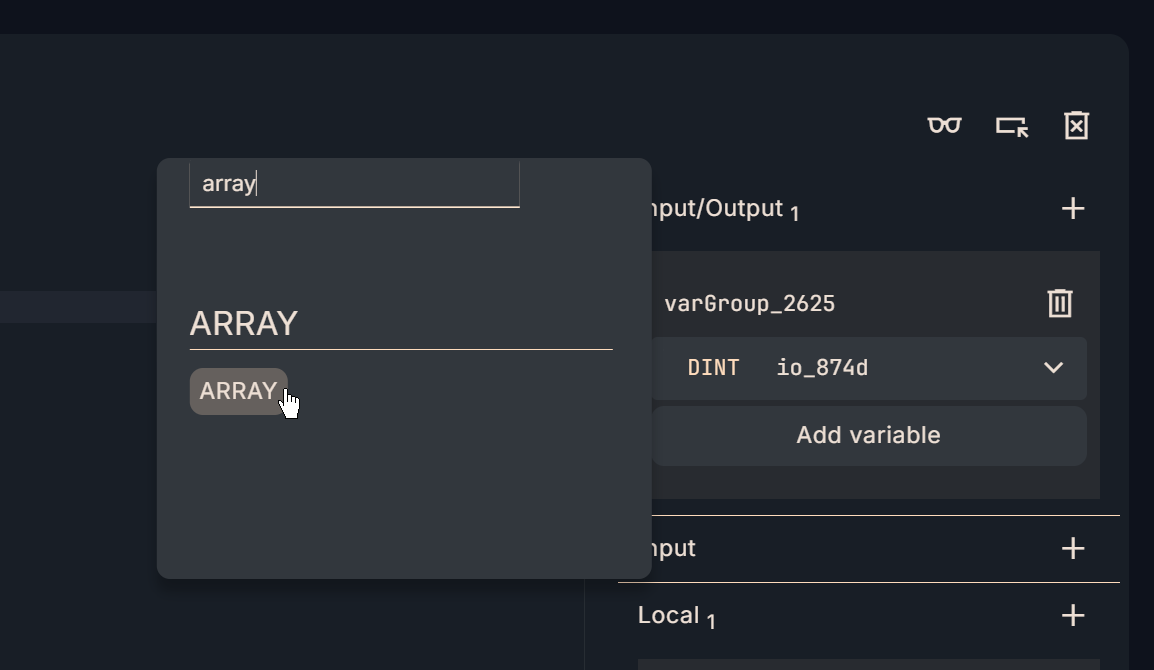Click the ARRAY category heading
The image size is (1154, 670).
(244, 324)
